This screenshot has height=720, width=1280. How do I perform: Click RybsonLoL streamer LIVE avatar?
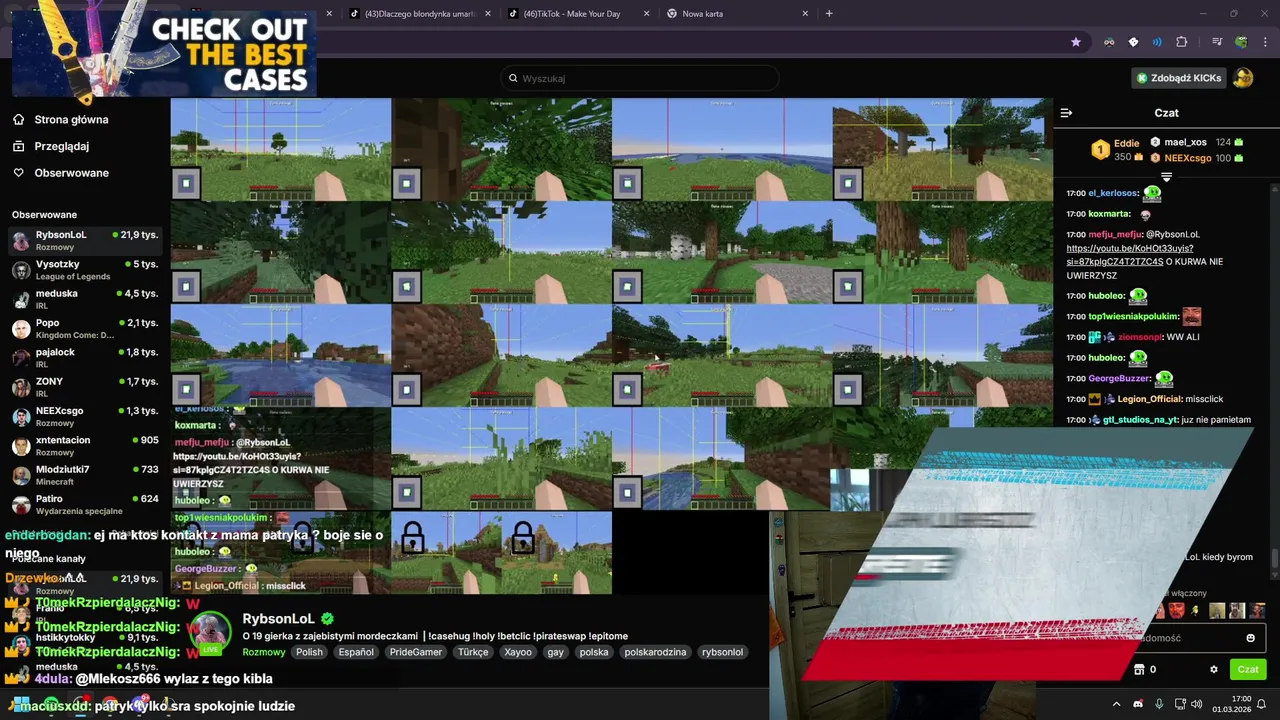click(211, 633)
